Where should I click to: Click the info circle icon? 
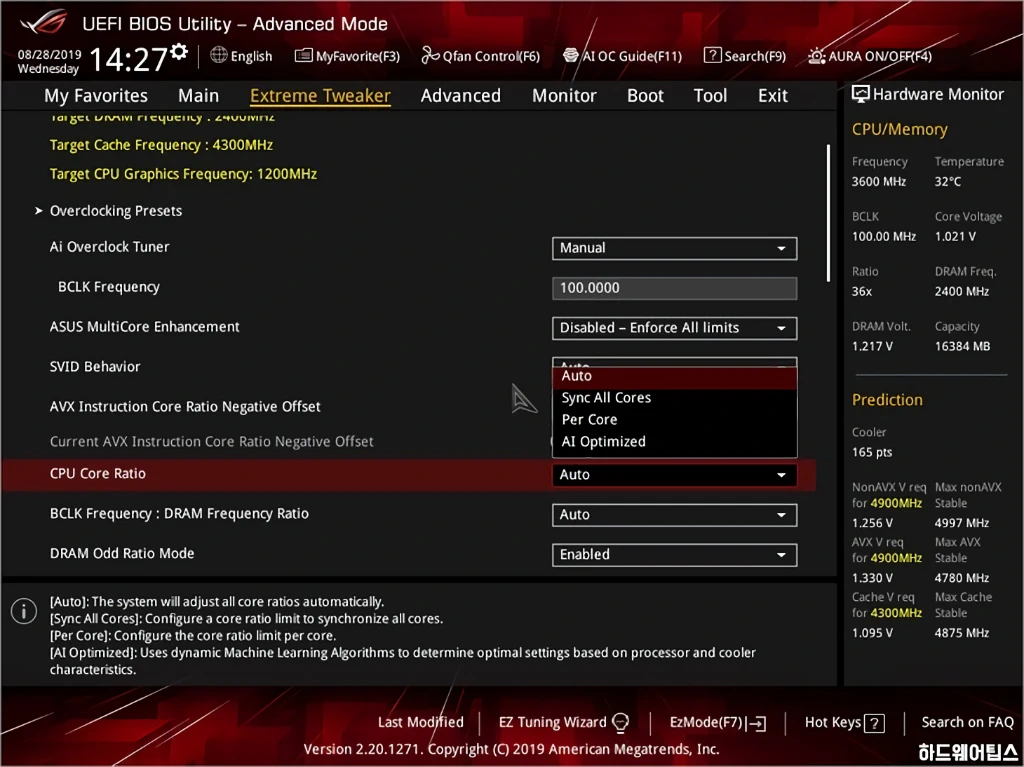point(24,612)
